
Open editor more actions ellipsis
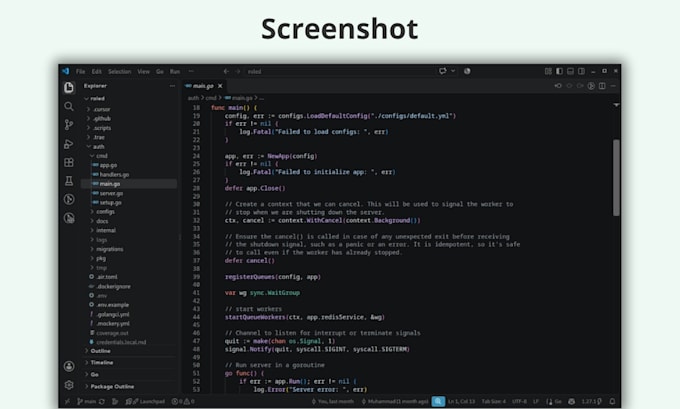[x=613, y=86]
